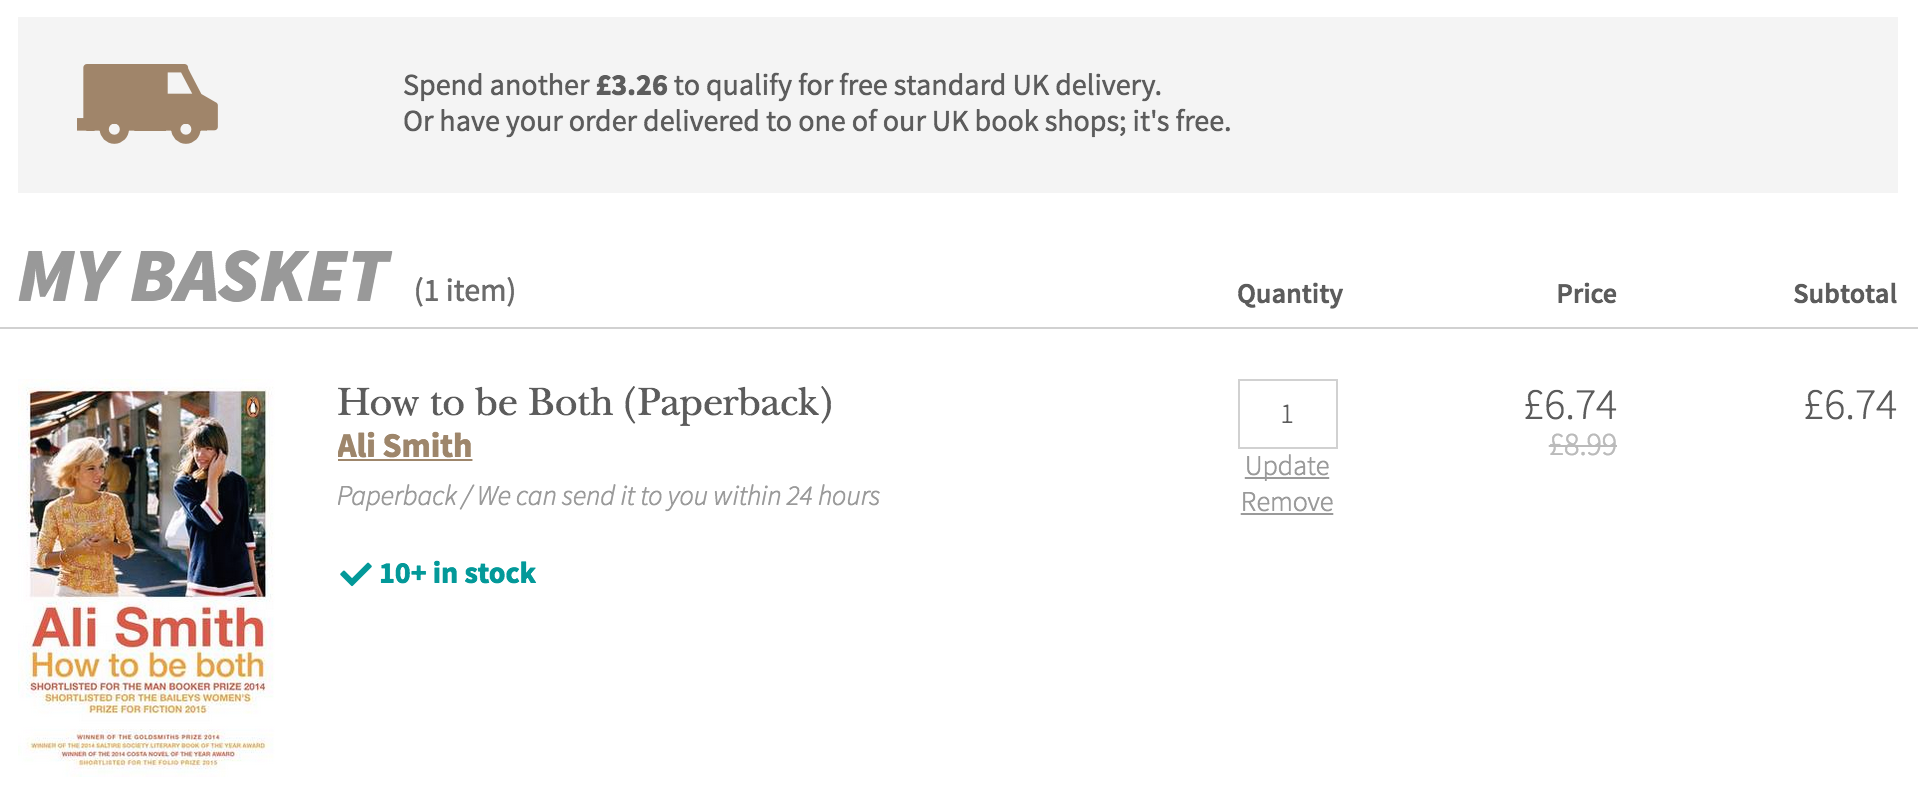The height and width of the screenshot is (803, 1922).
Task: Click the (1 item) basket count
Action: click(465, 291)
